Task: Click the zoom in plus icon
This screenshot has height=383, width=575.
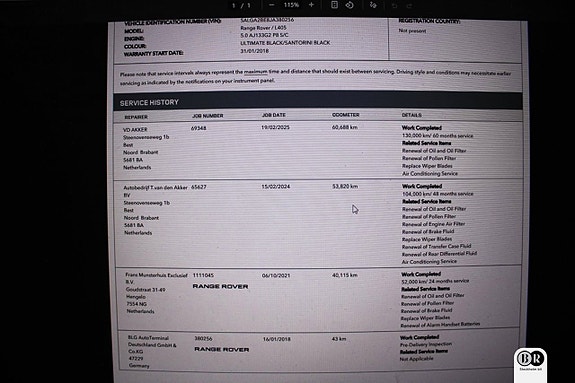Action: point(311,5)
